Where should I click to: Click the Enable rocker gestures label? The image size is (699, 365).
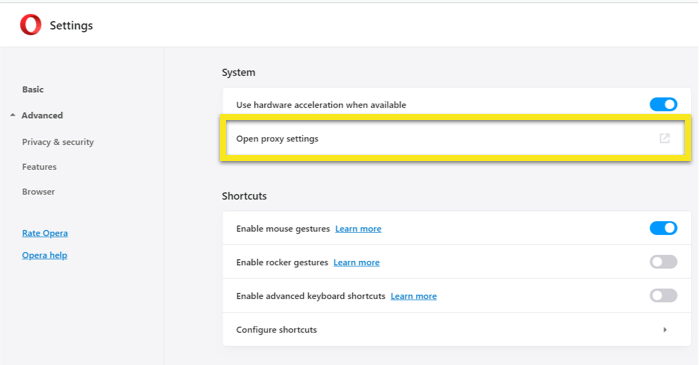pos(282,262)
